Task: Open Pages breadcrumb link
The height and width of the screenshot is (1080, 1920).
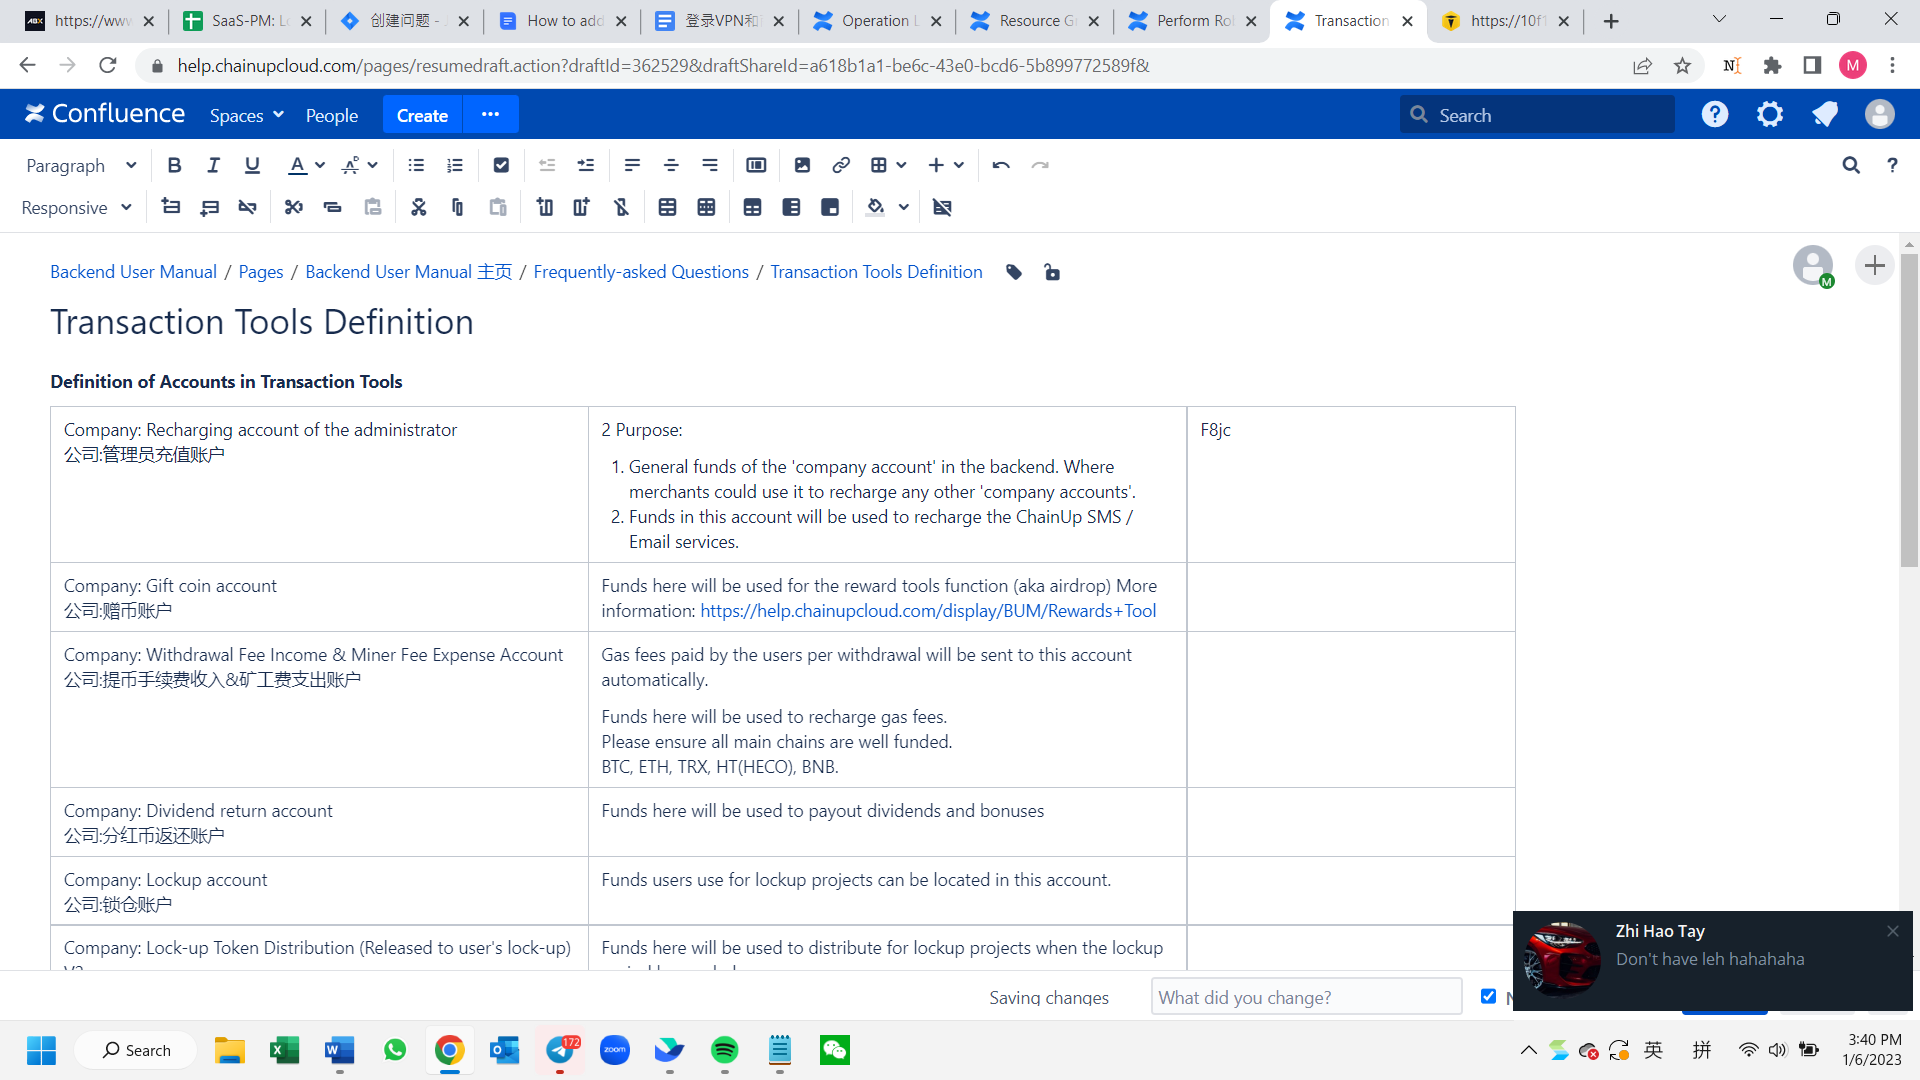Action: pos(261,272)
